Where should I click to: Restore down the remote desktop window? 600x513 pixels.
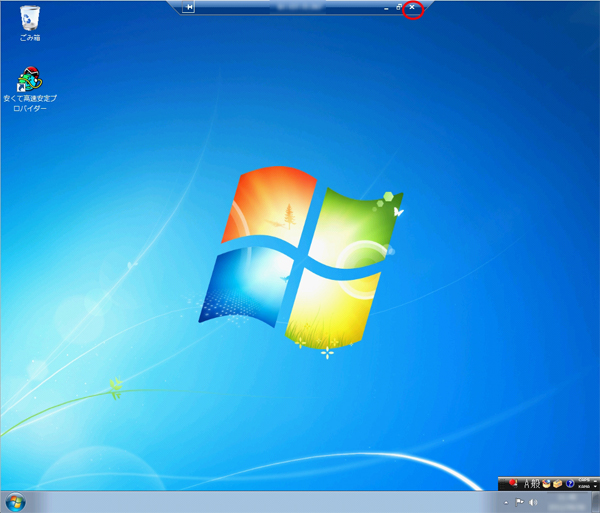[399, 7]
